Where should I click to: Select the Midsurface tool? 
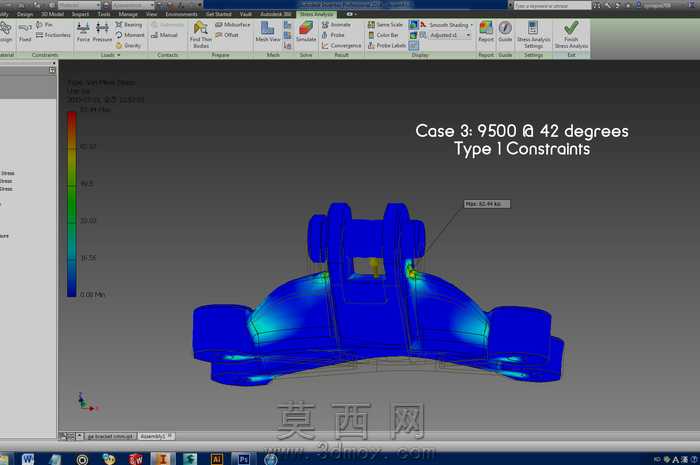coord(233,25)
